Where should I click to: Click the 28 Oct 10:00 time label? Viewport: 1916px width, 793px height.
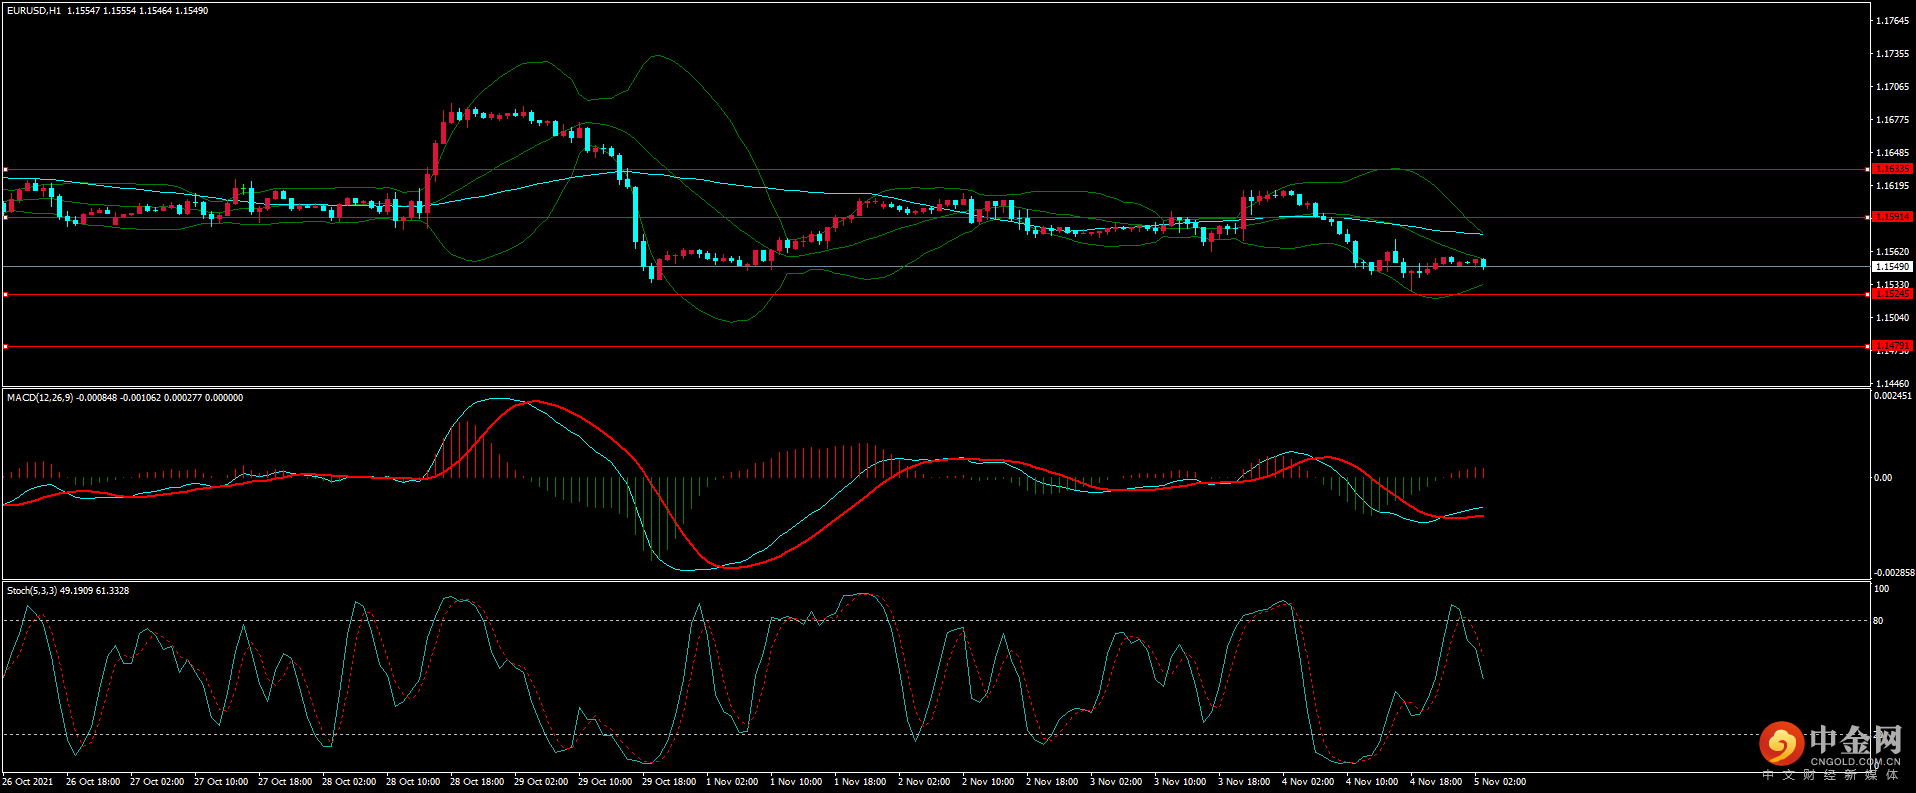[x=412, y=782]
